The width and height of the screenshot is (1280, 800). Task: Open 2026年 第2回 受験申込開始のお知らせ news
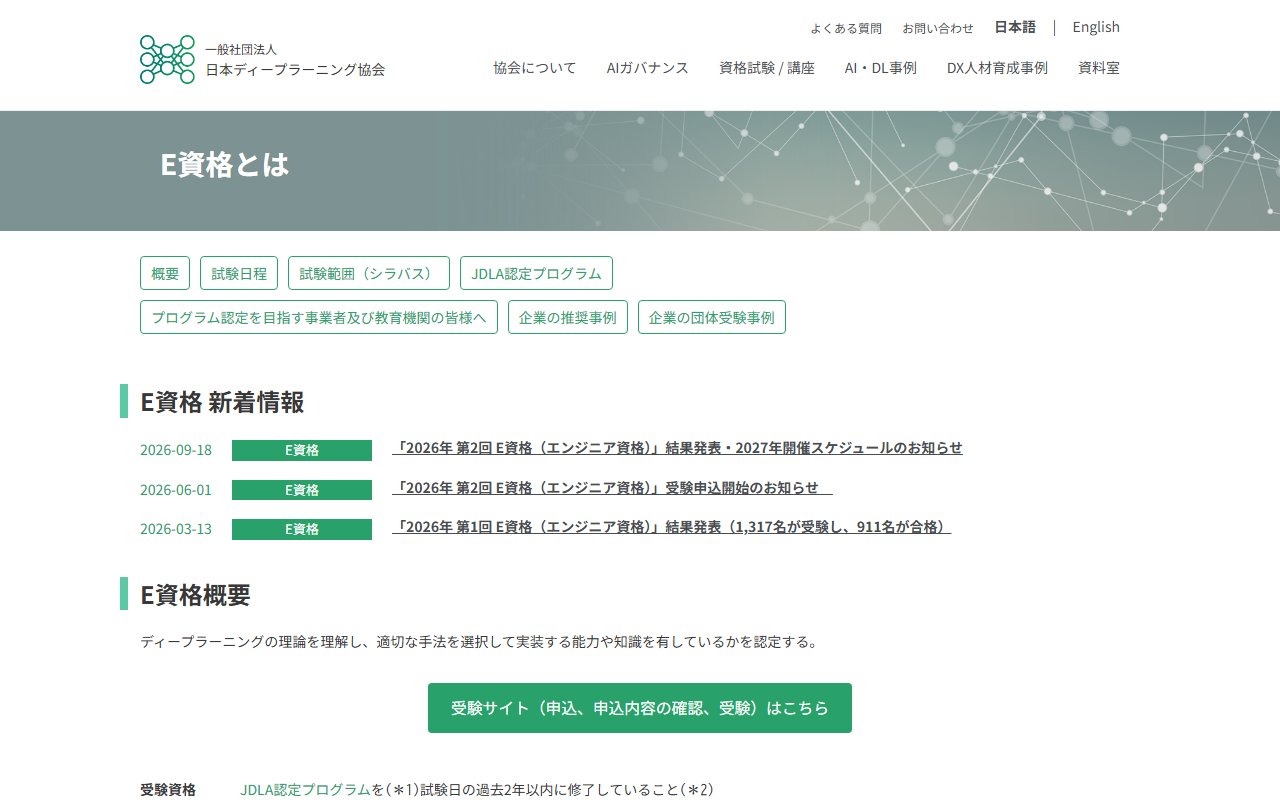pos(612,488)
